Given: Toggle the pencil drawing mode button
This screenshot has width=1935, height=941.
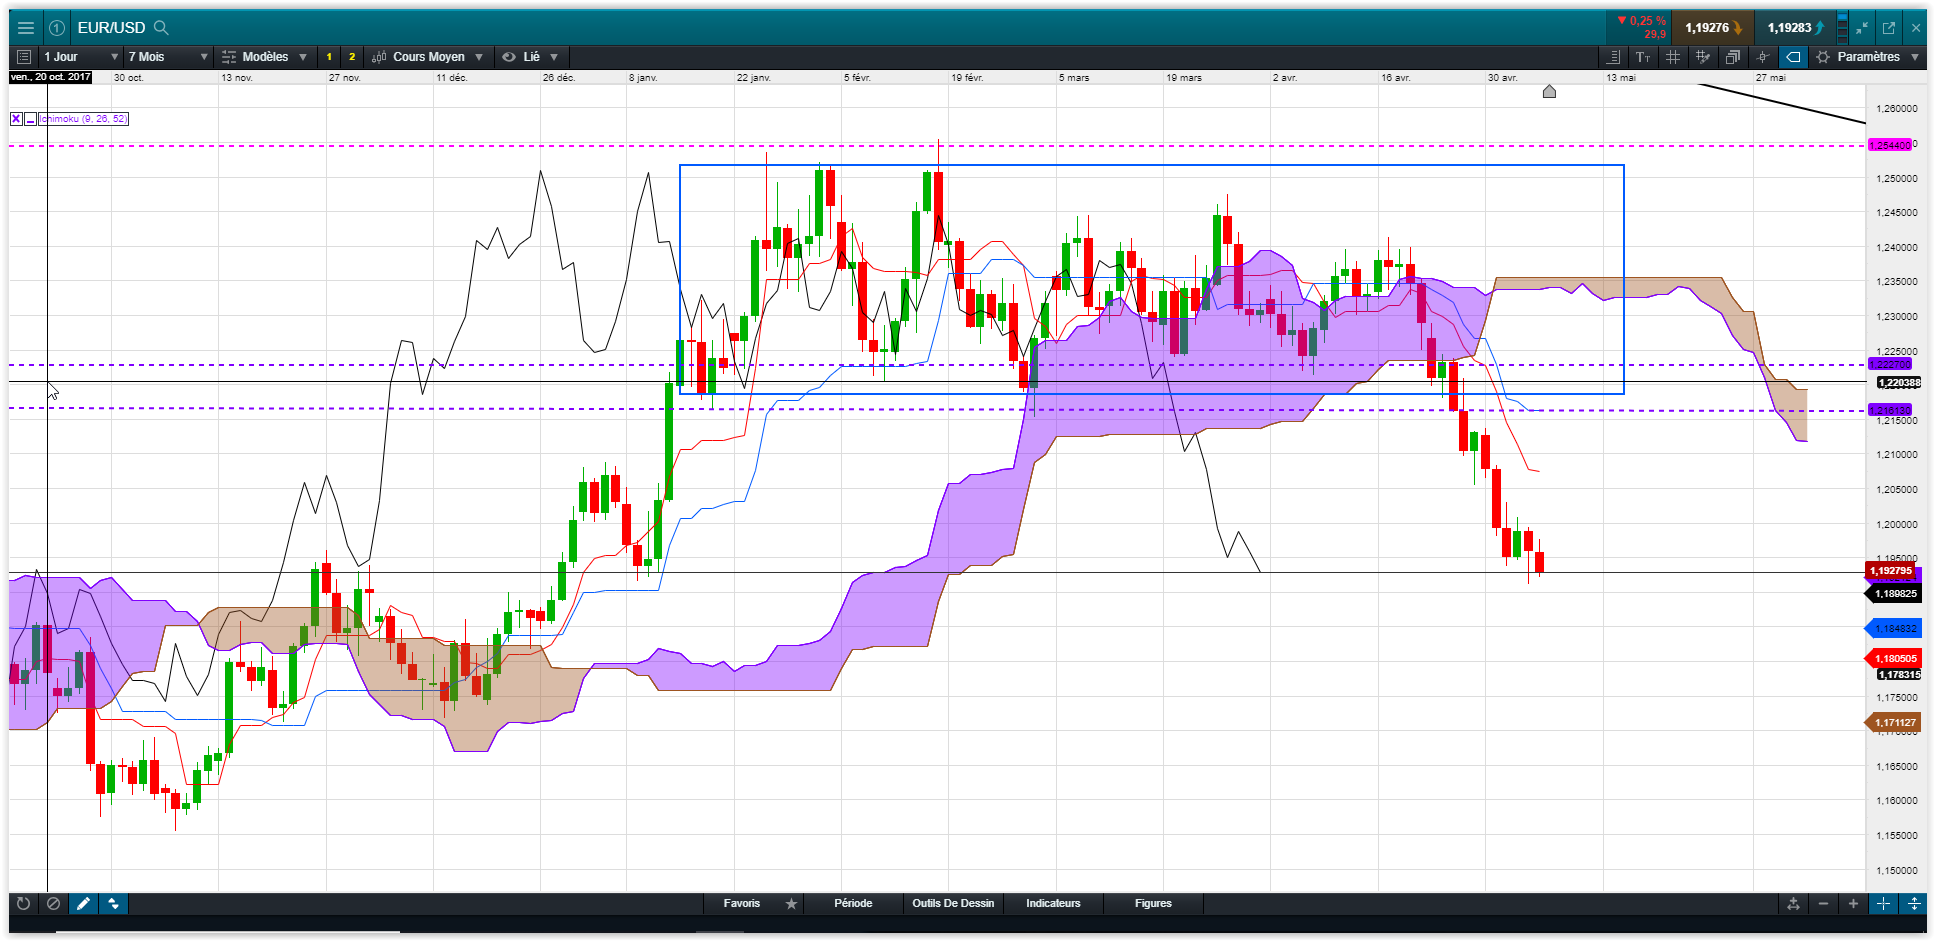Looking at the screenshot, I should tap(83, 903).
